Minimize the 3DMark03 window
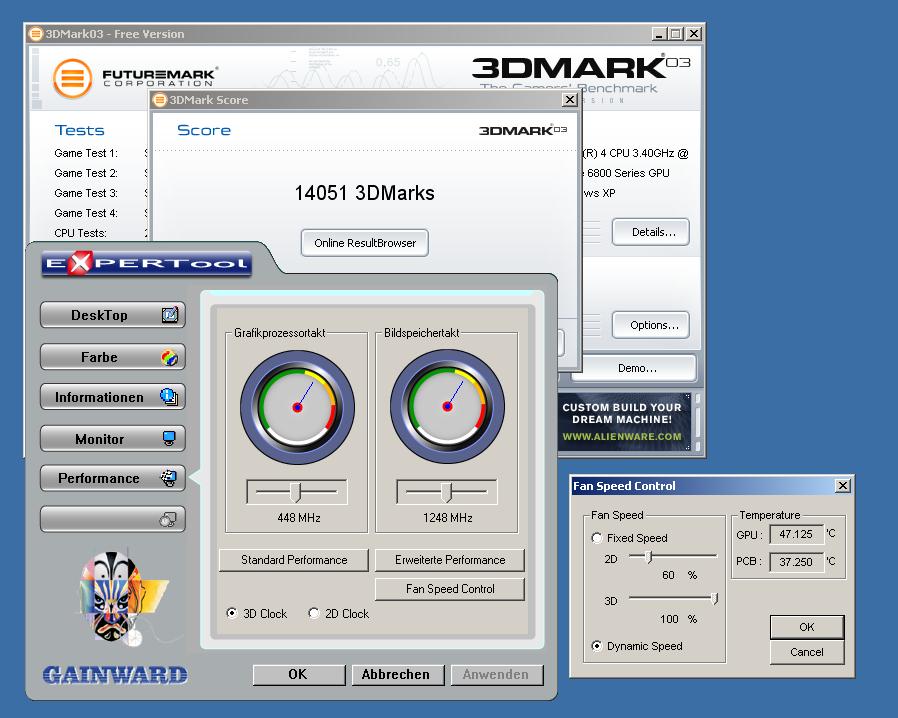This screenshot has width=898, height=718. coord(659,34)
